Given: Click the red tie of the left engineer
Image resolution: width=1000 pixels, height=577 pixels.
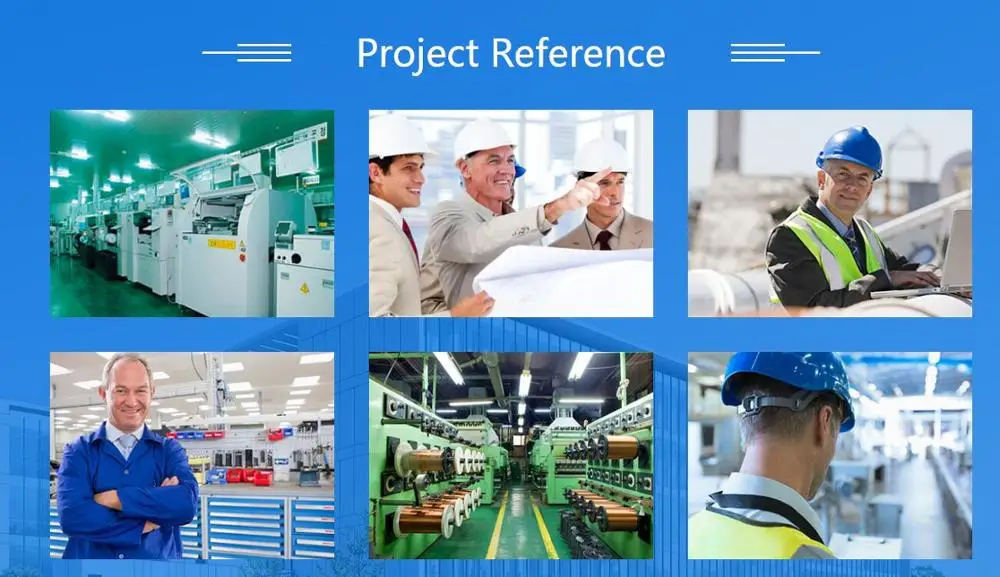Looking at the screenshot, I should [x=411, y=241].
